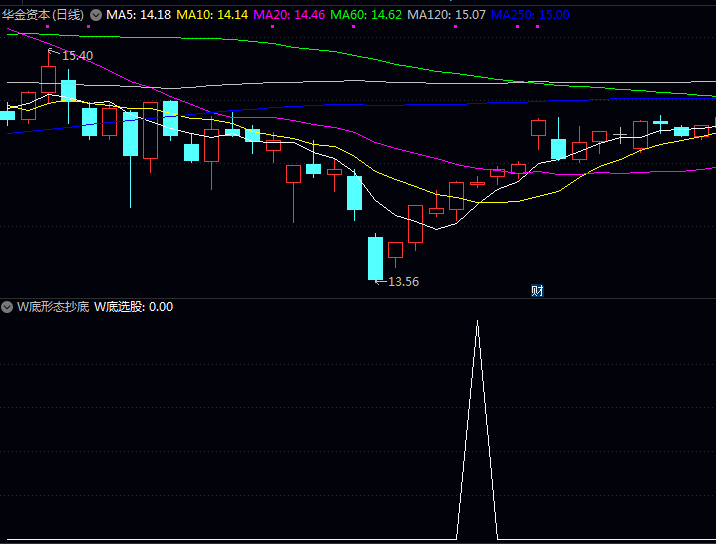The width and height of the screenshot is (716, 544).
Task: Click the W底选股: 0.00 value label
Action: [x=133, y=307]
